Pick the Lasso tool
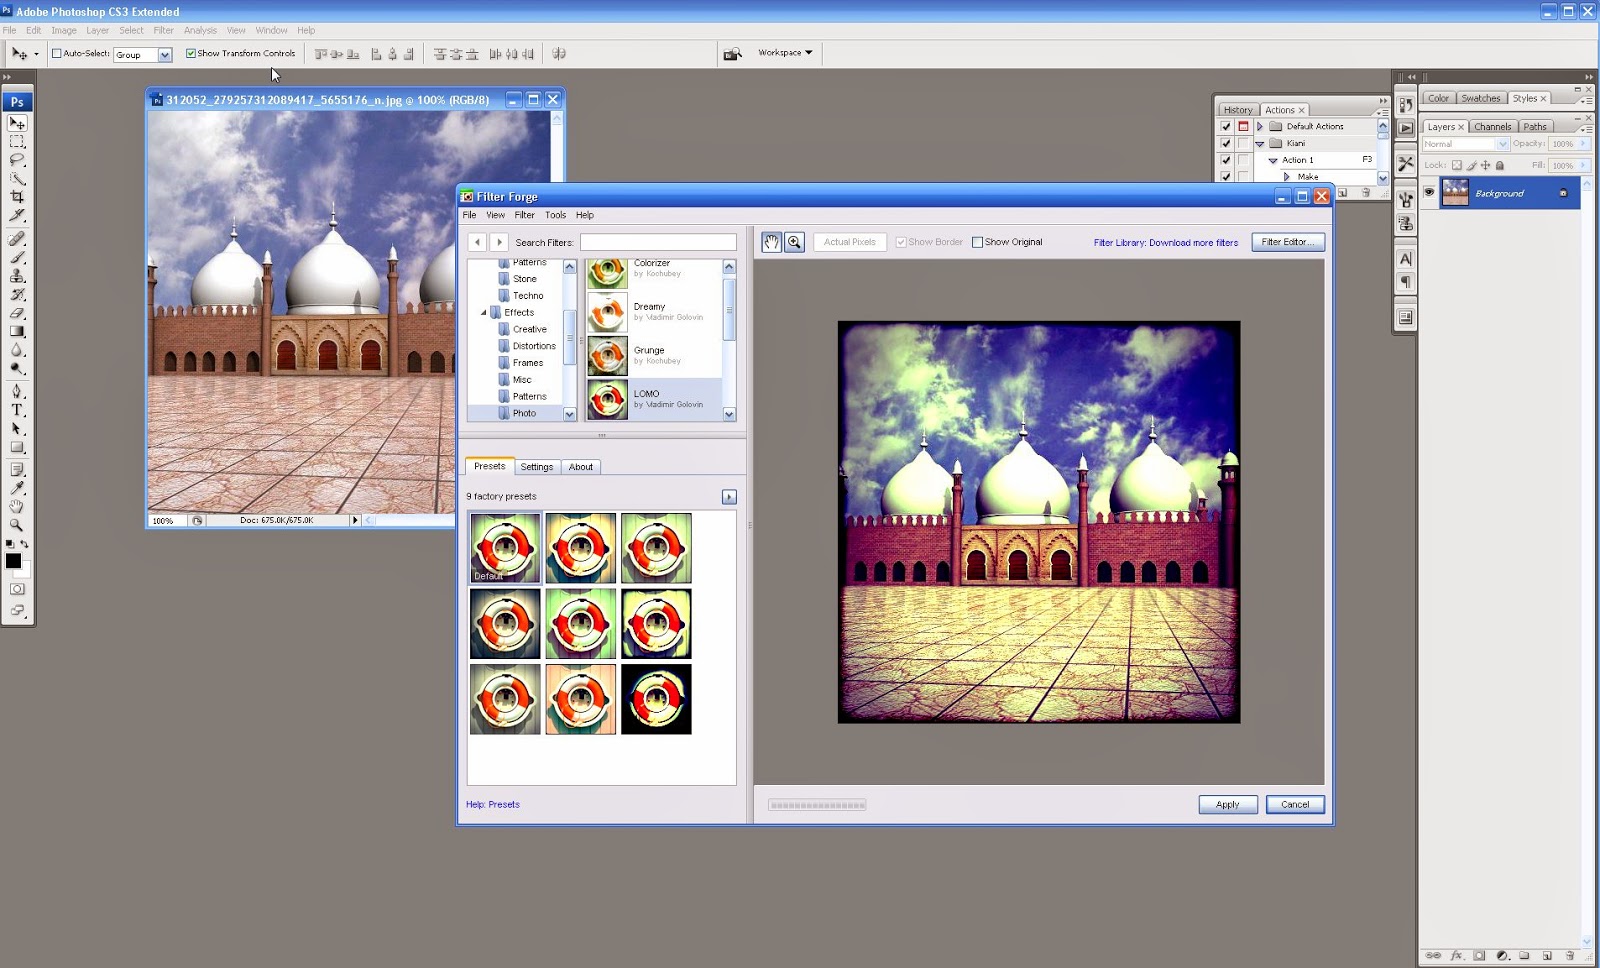Viewport: 1600px width, 968px height. (x=17, y=160)
